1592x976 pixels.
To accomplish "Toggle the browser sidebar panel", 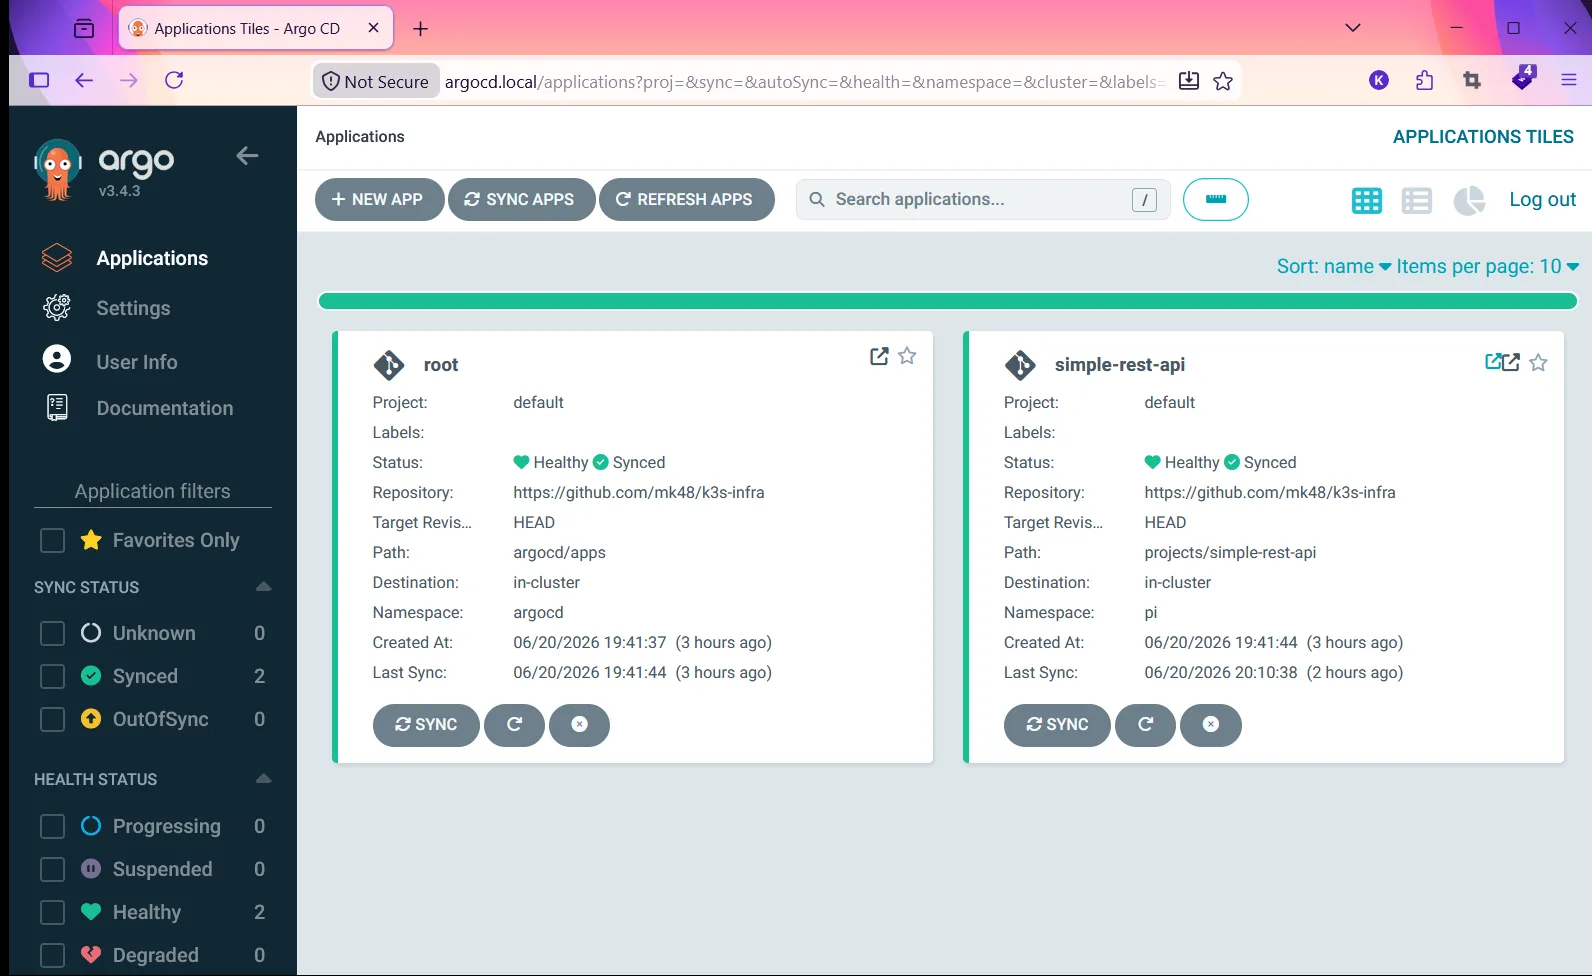I will [39, 80].
